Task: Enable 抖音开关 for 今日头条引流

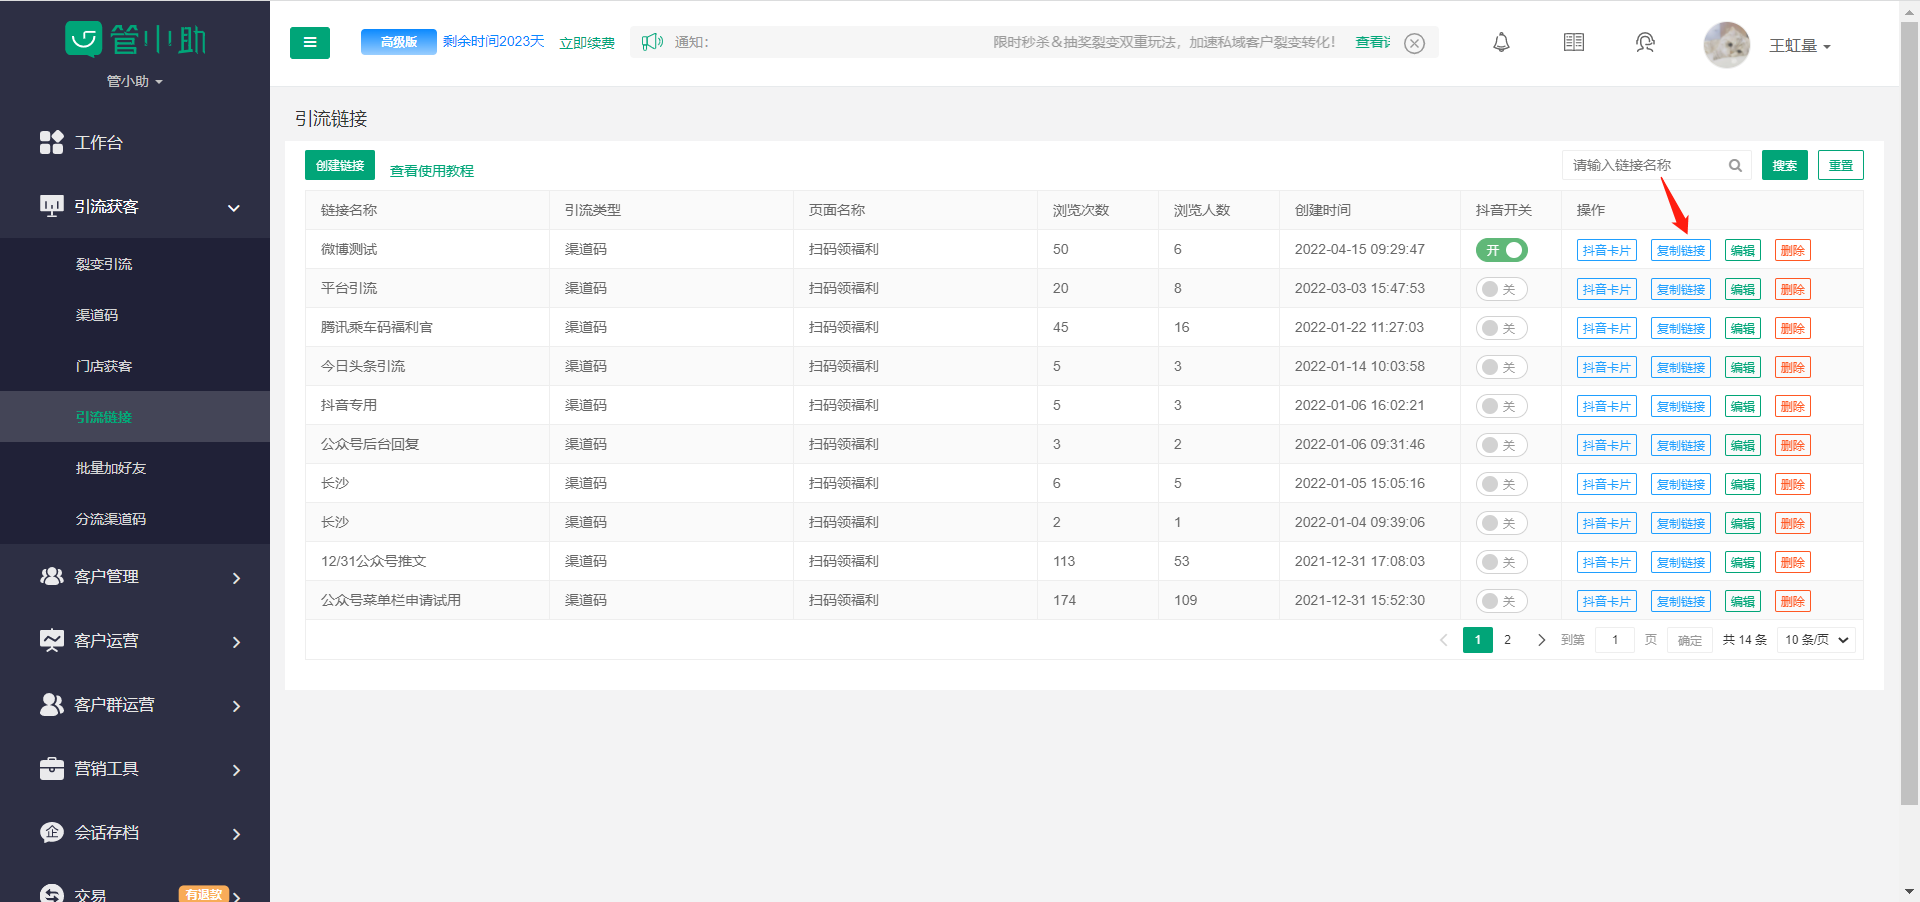Action: pos(1502,367)
